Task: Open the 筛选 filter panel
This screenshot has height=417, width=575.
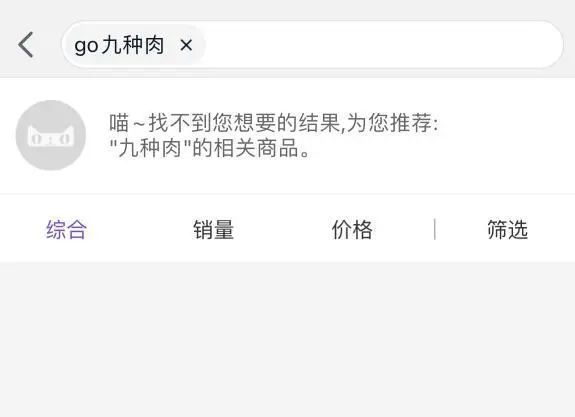Action: tap(508, 230)
